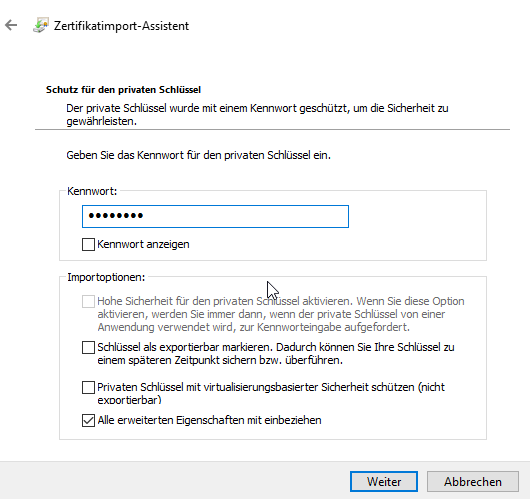The image size is (531, 499).
Task: Click the Der private Schlüssel wurde description text
Action: 257,114
